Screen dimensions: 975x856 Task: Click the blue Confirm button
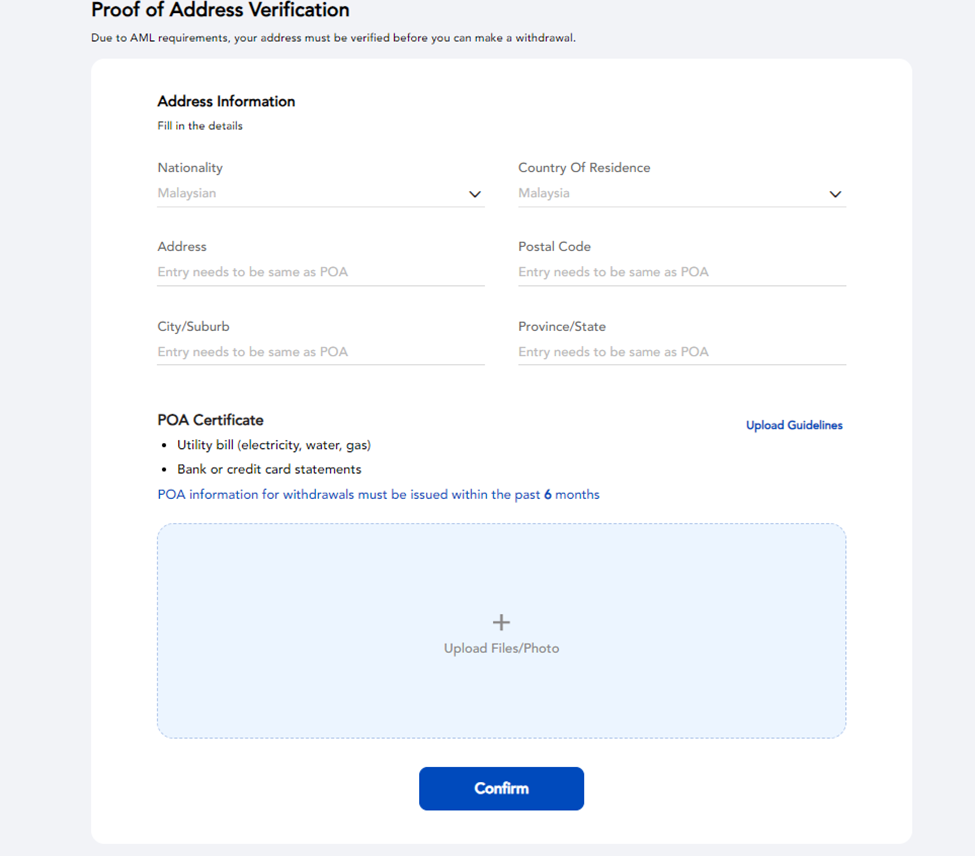tap(501, 788)
